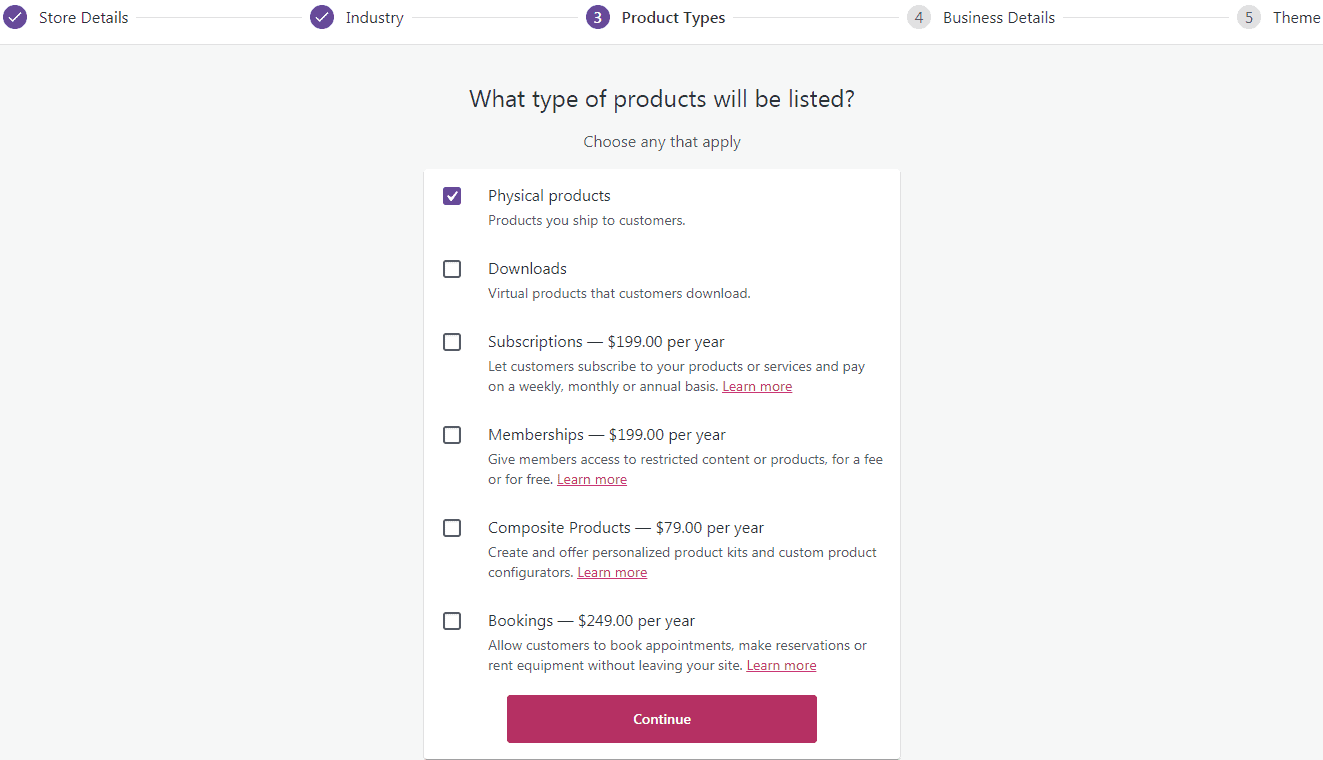Enable the Downloads checkbox
This screenshot has width=1323, height=760.
(x=452, y=269)
